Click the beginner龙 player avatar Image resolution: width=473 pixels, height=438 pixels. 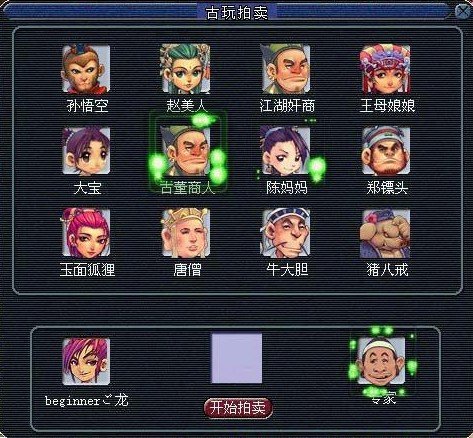tap(86, 361)
